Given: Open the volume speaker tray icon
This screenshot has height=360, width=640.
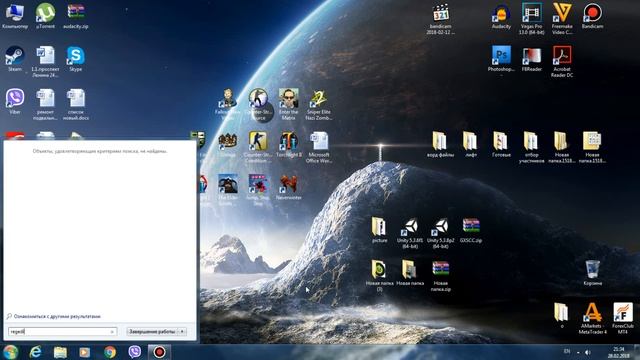Looking at the screenshot, I should pos(588,352).
